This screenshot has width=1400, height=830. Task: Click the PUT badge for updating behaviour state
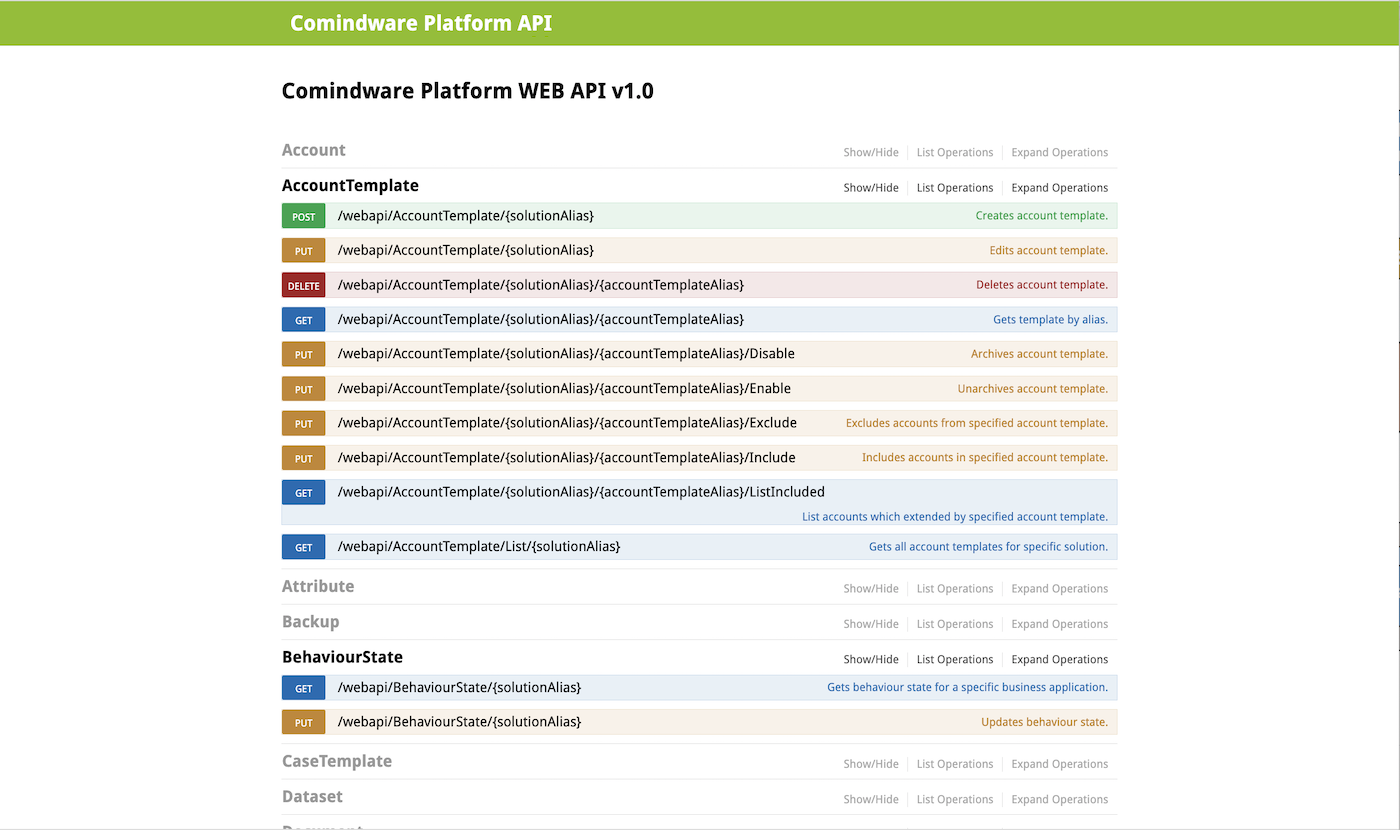click(x=303, y=722)
